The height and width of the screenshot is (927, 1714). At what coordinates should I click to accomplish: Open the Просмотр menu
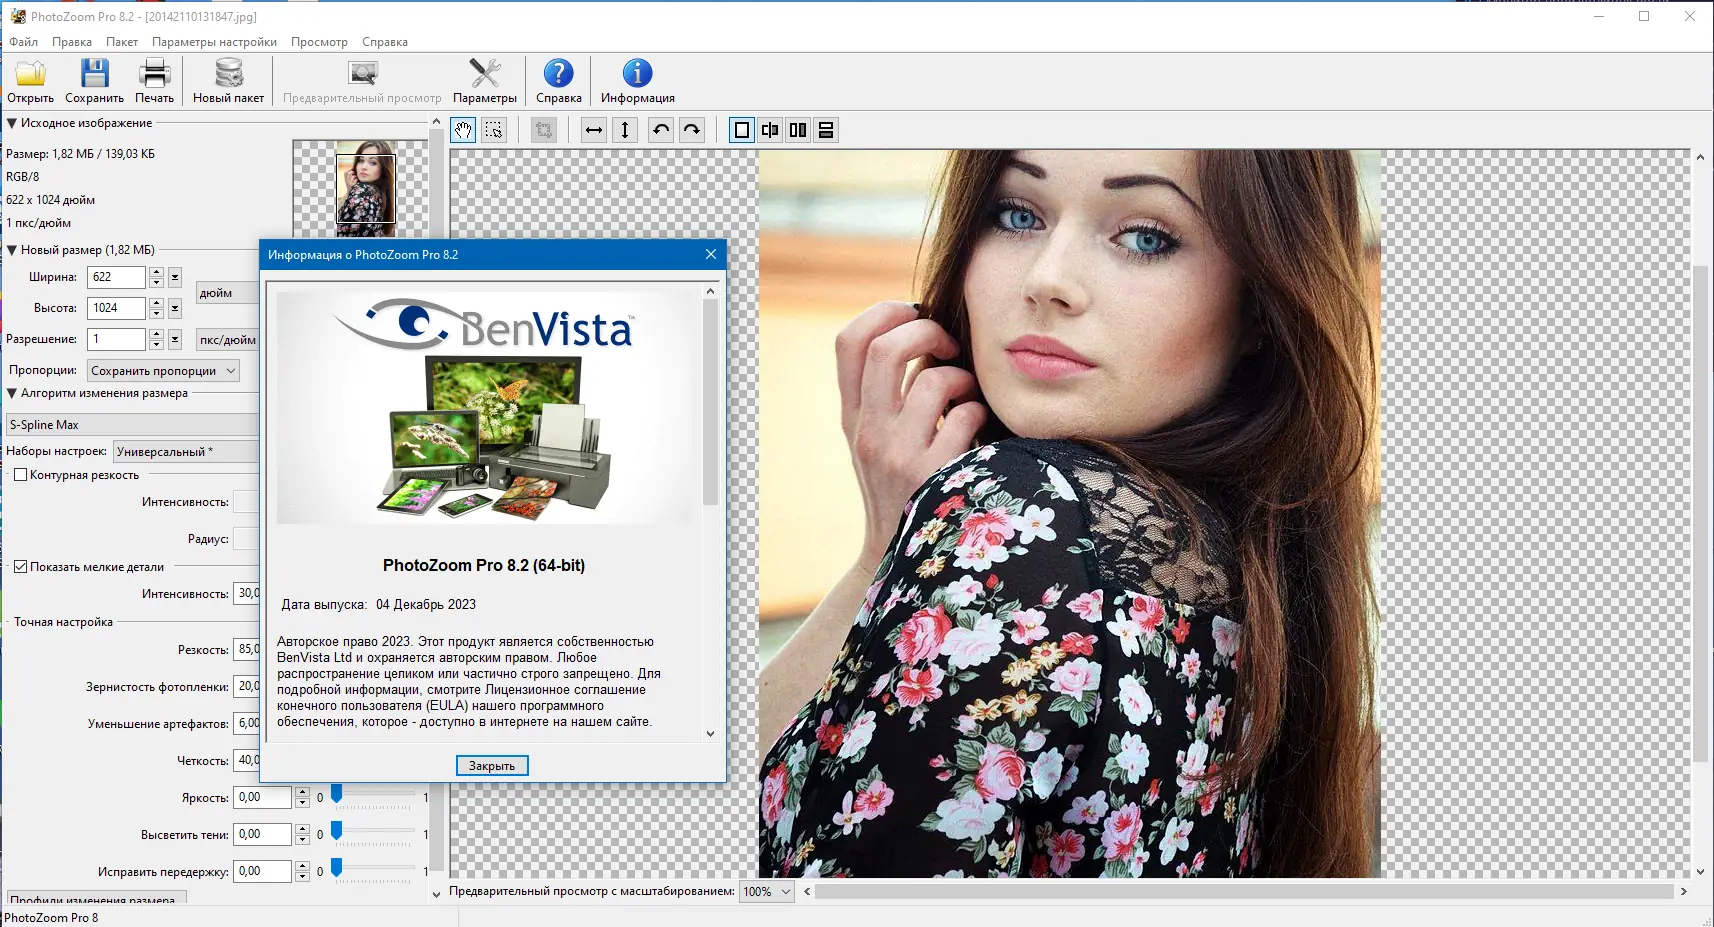click(319, 42)
